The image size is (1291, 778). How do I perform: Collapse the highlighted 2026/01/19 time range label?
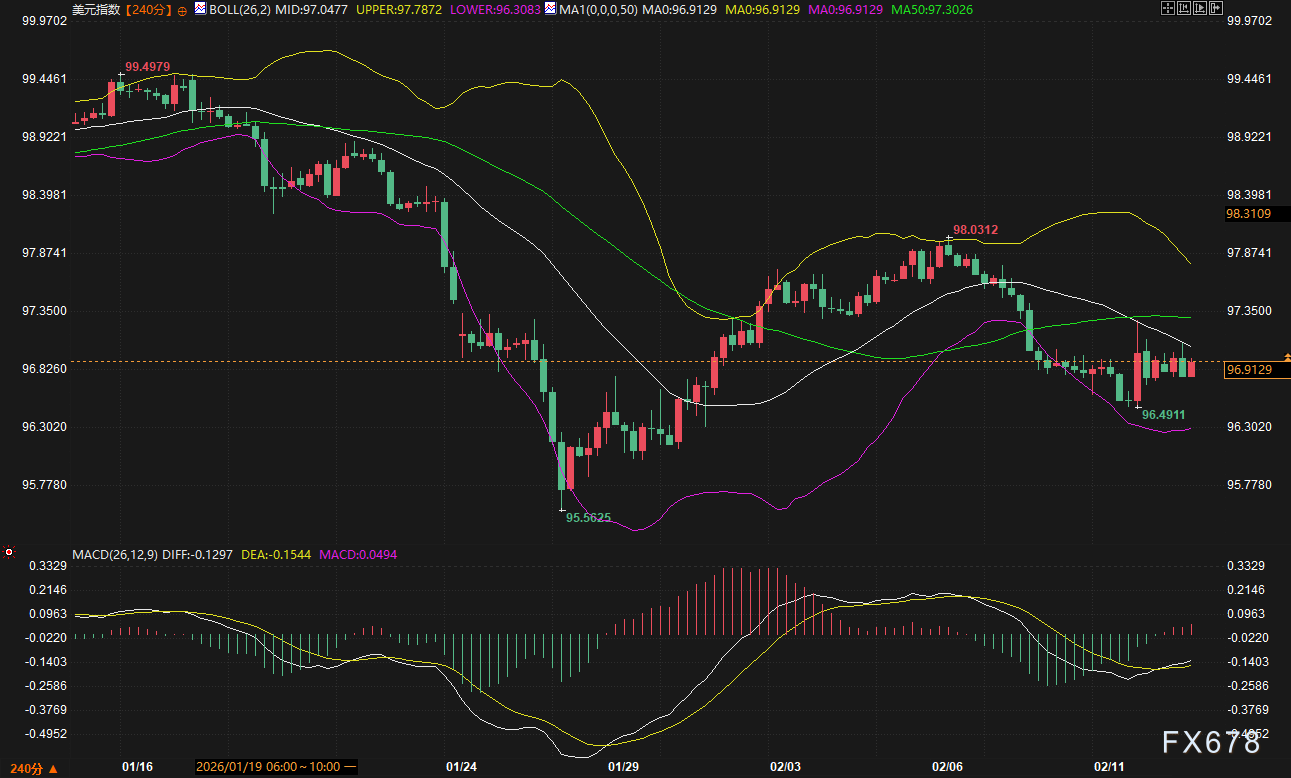click(350, 767)
